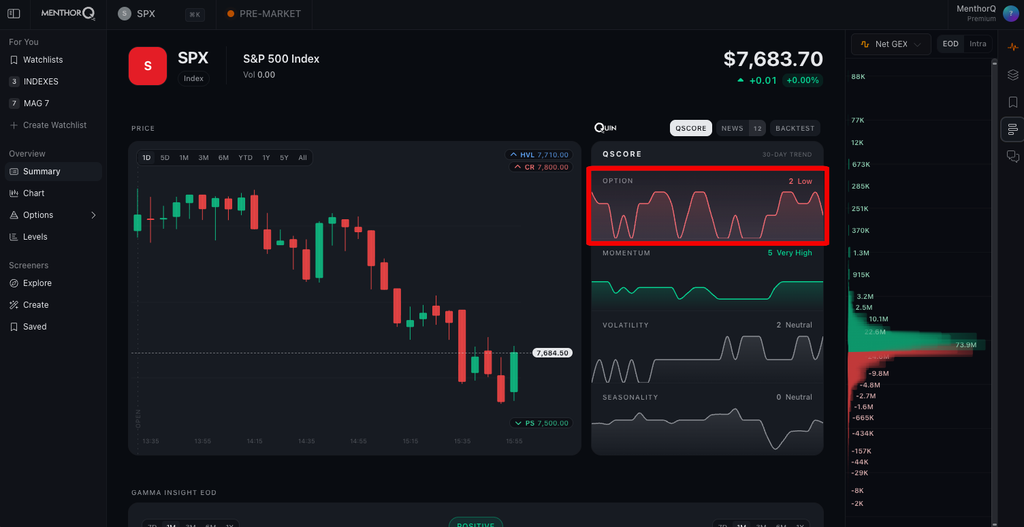
Task: Open the MenthorQ Premium account avatar
Action: [1010, 14]
